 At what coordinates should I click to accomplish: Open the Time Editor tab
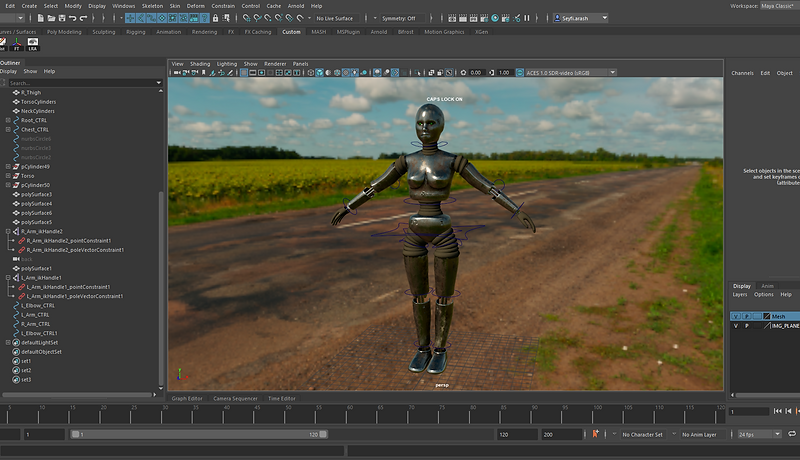(x=282, y=398)
